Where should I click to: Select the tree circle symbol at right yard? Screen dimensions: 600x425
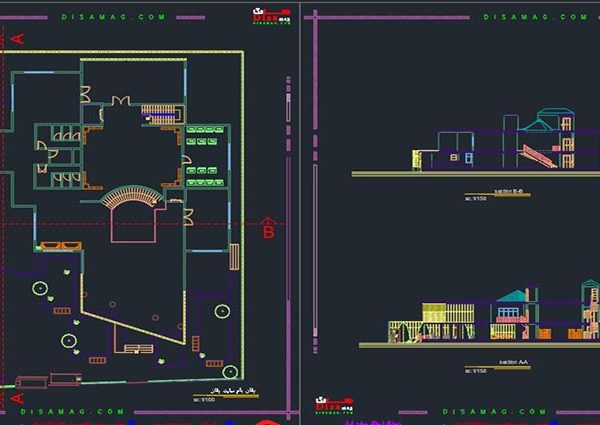tap(221, 310)
